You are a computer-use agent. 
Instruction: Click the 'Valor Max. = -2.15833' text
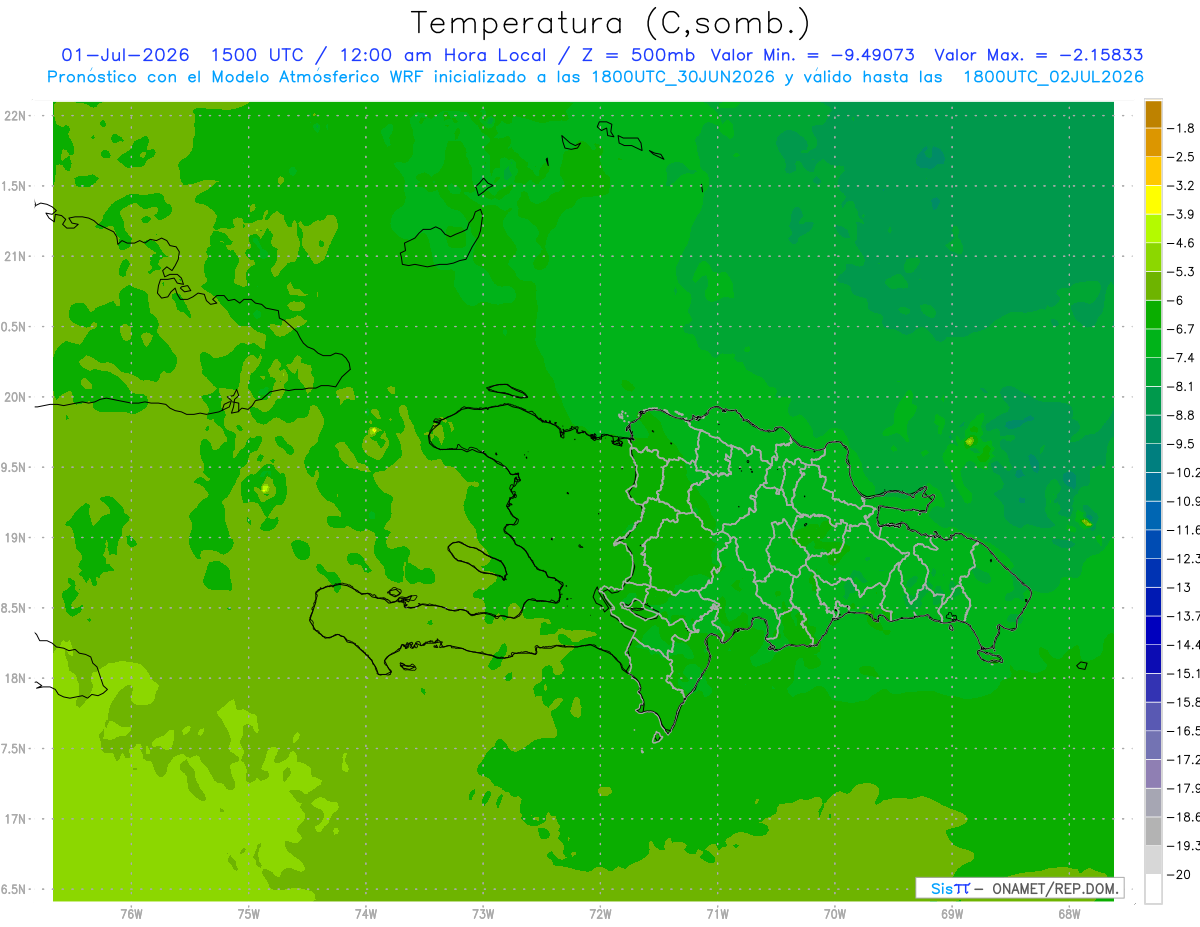1039,55
